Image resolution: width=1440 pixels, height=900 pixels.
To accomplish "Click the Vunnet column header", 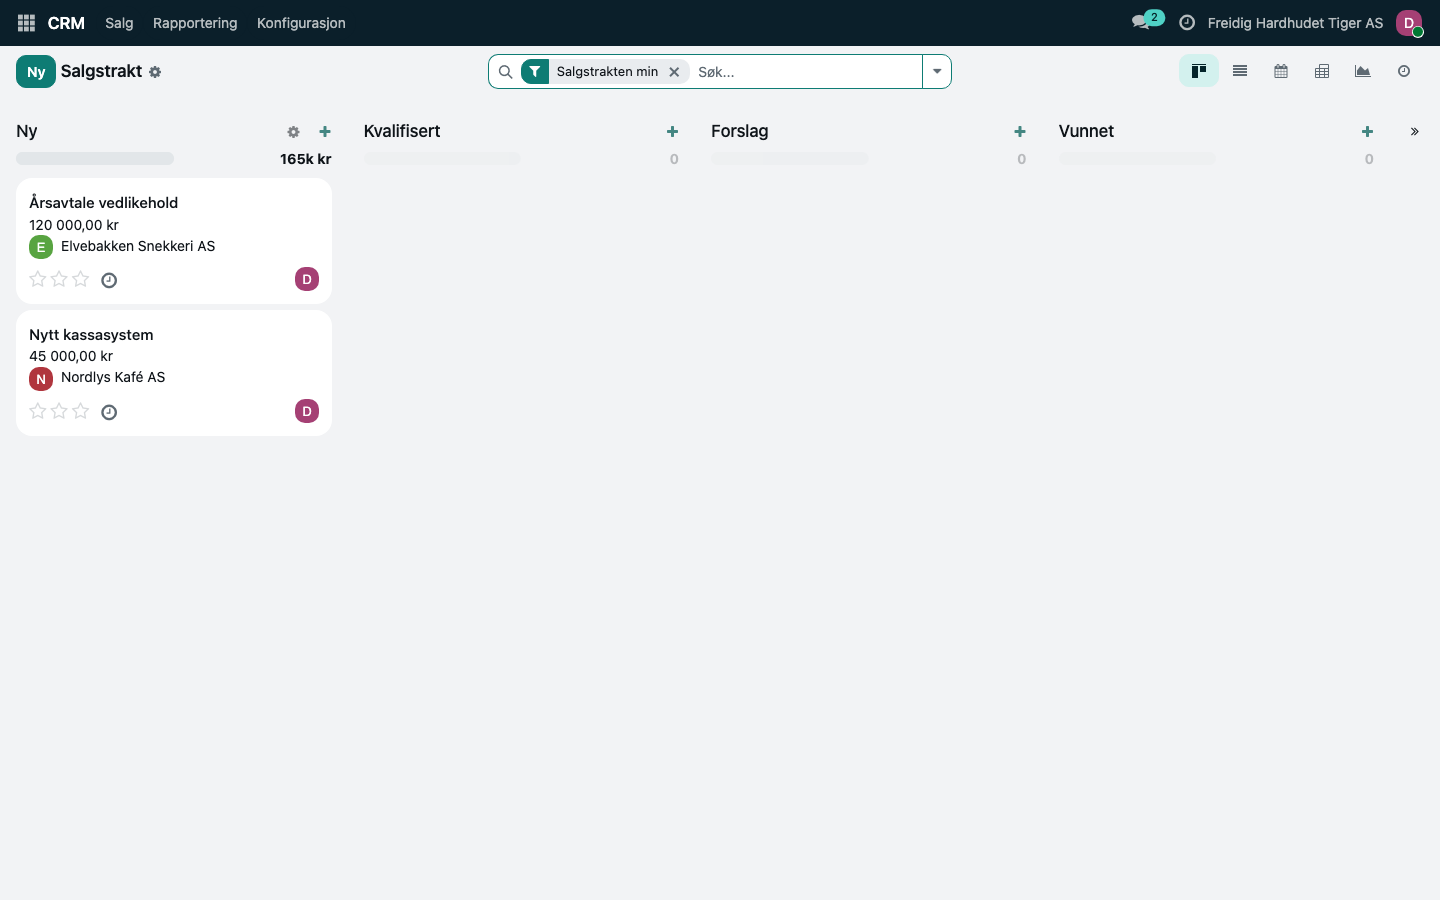I will (1086, 131).
